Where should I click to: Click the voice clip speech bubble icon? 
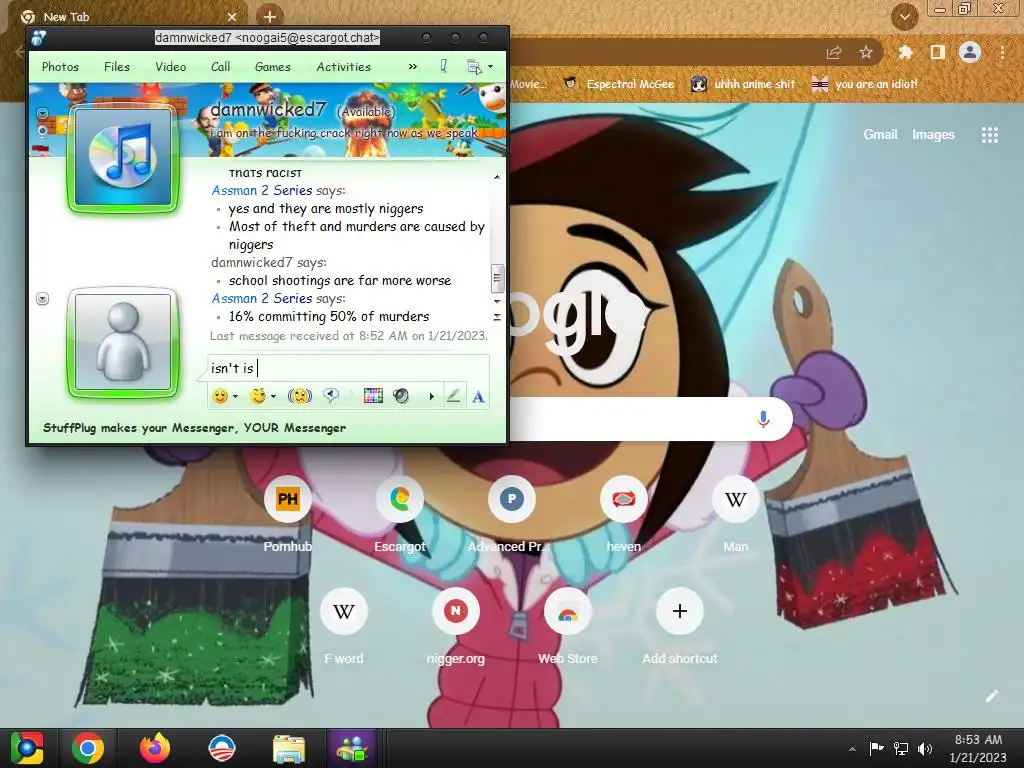[x=331, y=395]
